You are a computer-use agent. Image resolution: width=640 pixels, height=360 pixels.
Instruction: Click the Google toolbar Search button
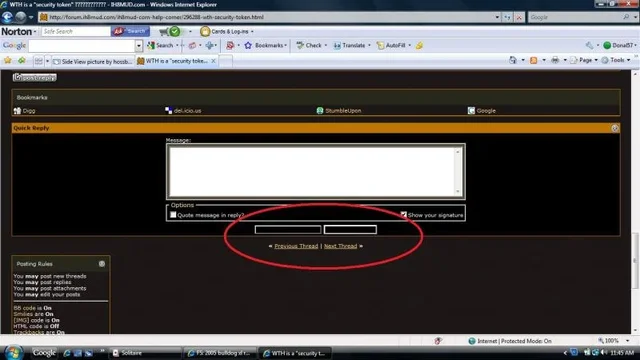pyautogui.click(x=160, y=45)
